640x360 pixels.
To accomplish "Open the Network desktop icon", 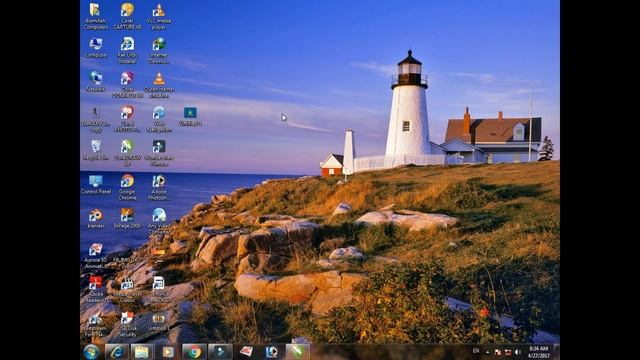I will [x=96, y=82].
